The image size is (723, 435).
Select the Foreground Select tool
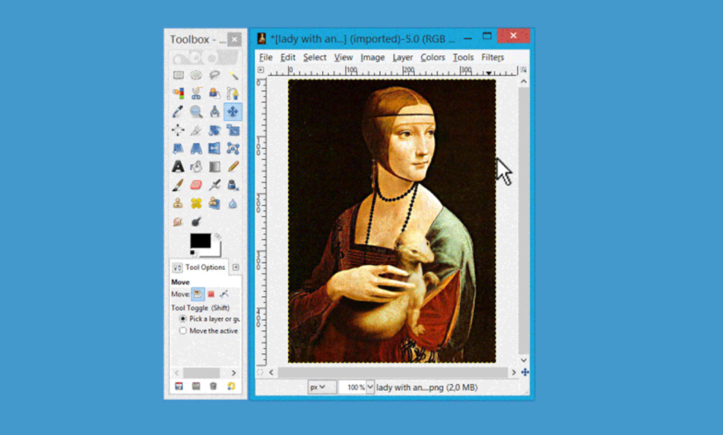214,93
